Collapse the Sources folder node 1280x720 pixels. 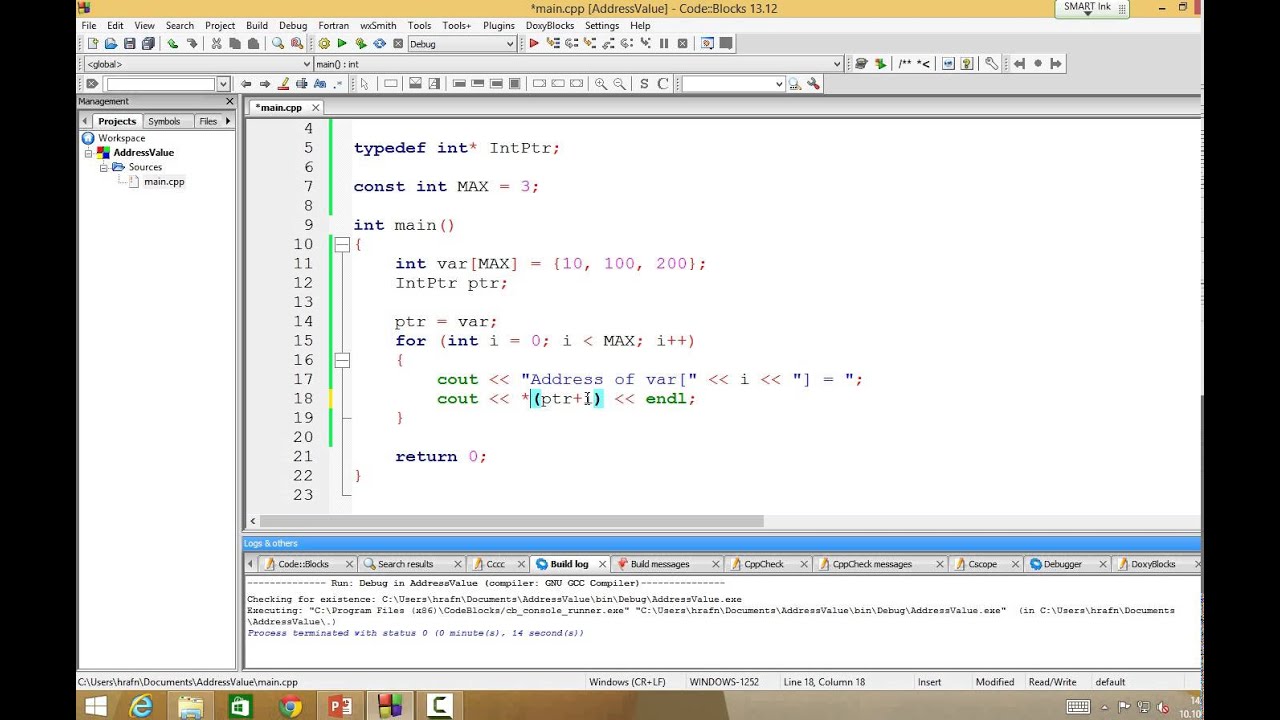pos(103,167)
